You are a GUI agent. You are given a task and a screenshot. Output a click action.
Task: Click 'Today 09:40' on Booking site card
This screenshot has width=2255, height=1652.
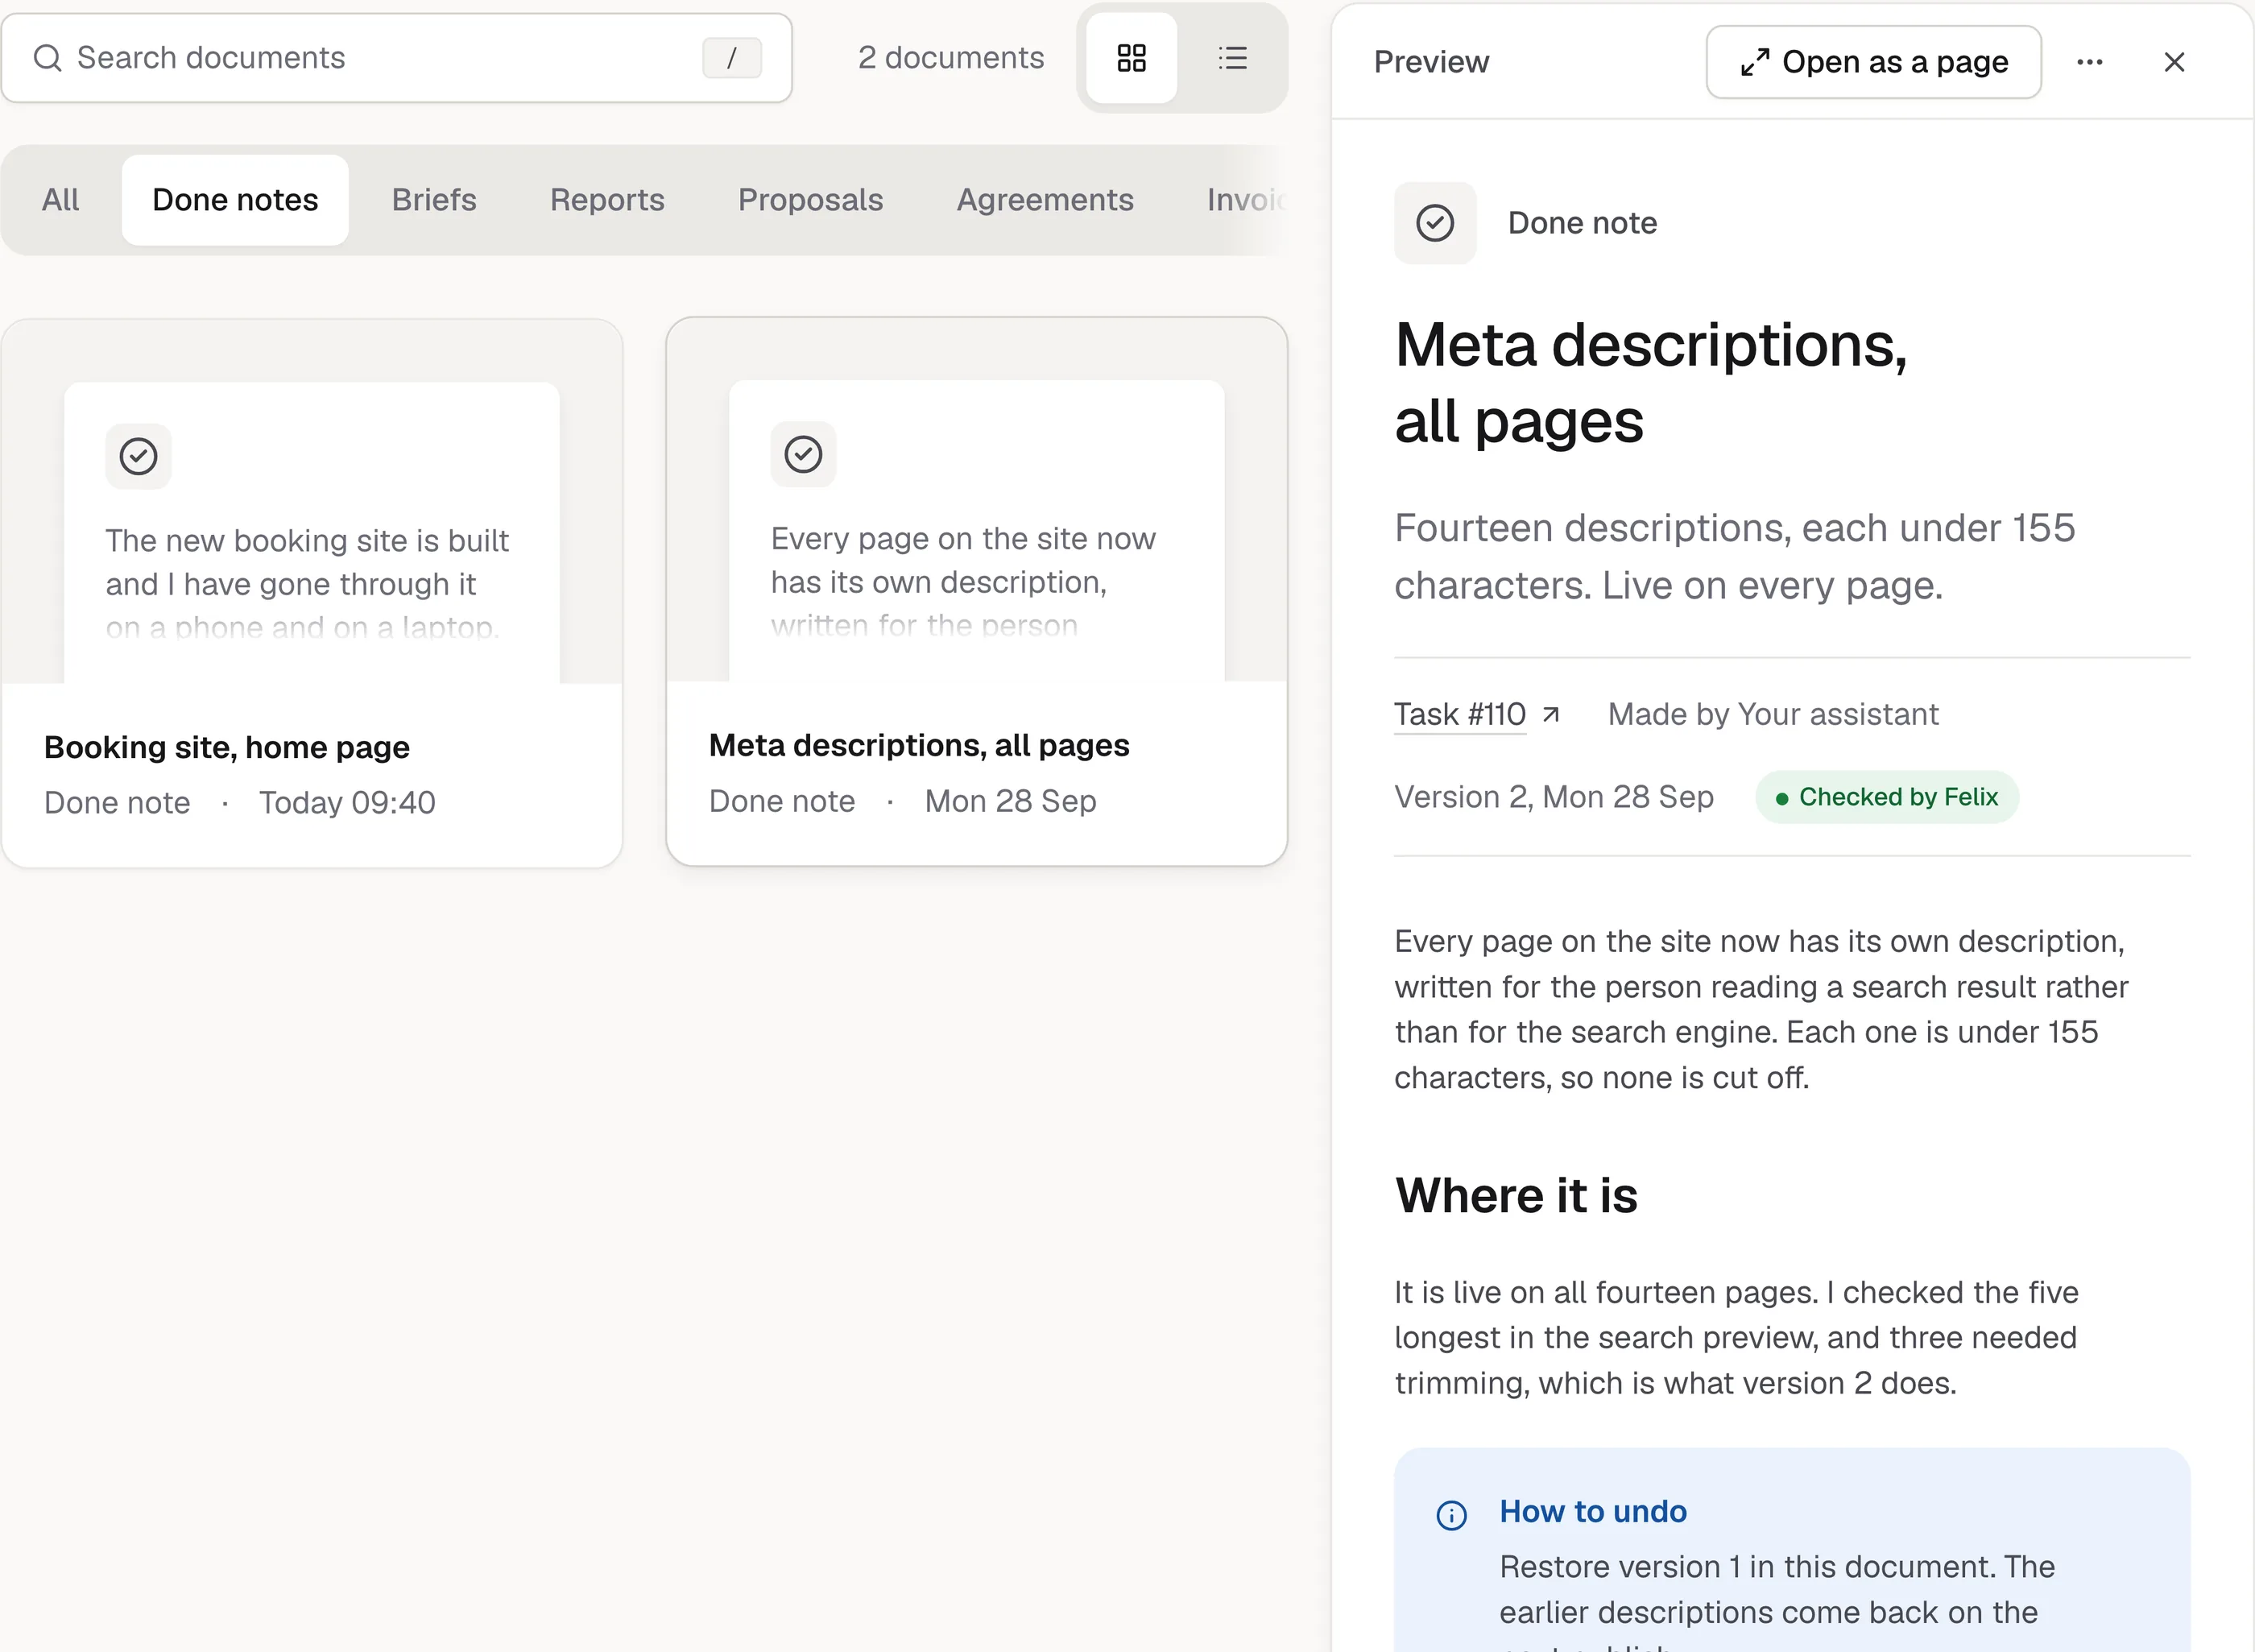[347, 802]
